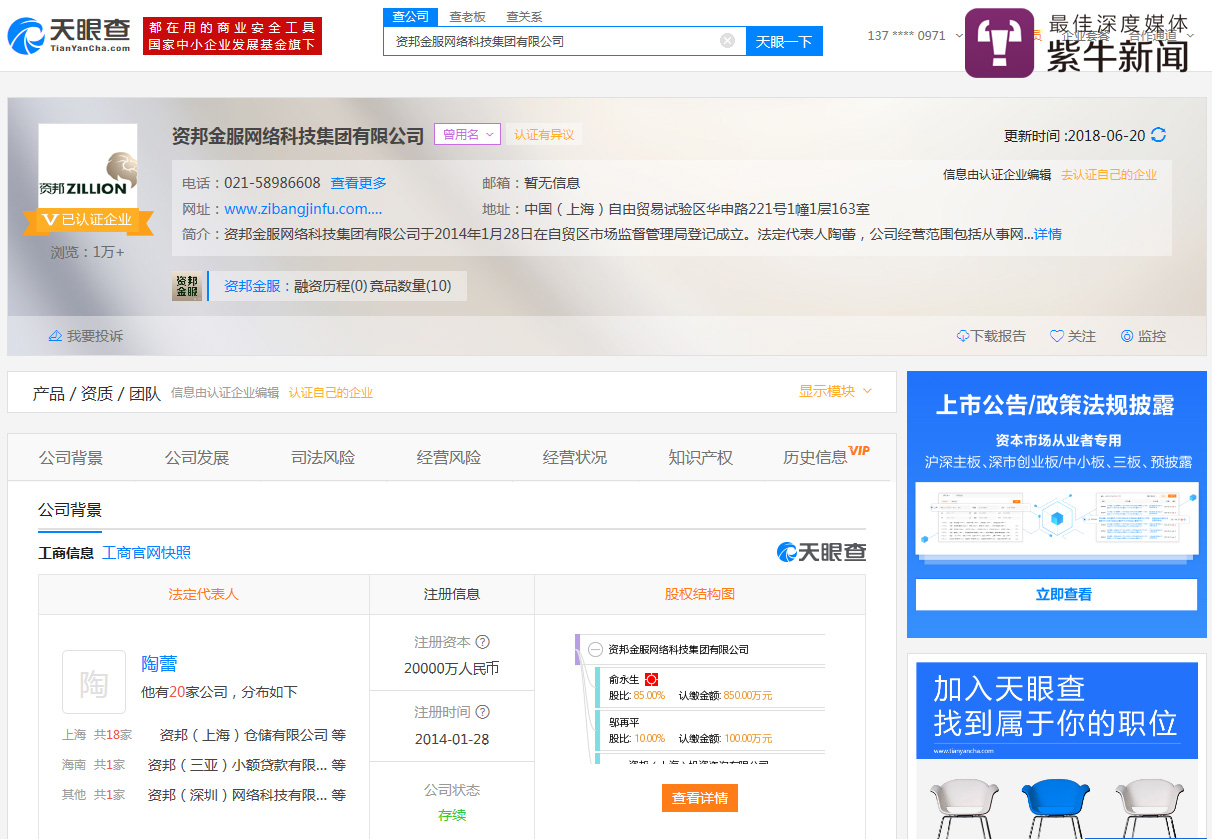The image size is (1212, 839).
Task: Expand the 显示模块 dropdown
Action: point(835,392)
